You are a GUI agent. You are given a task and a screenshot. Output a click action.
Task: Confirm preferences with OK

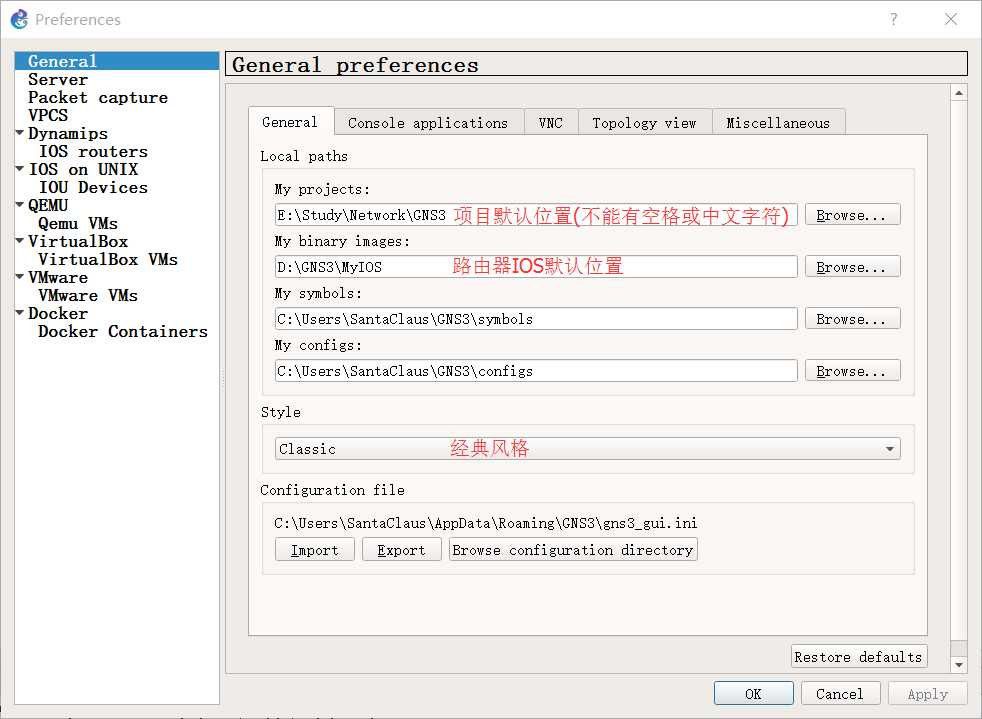click(753, 693)
